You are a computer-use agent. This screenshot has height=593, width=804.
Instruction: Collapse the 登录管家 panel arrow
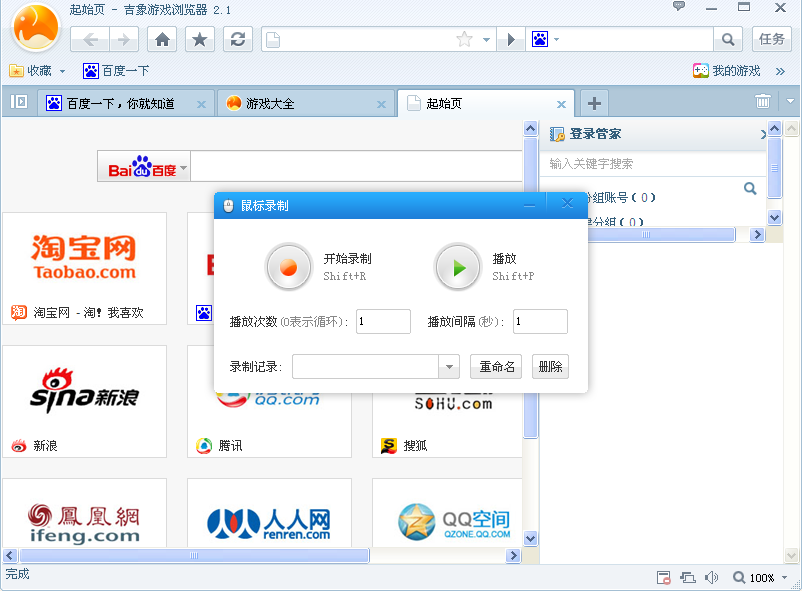point(763,135)
